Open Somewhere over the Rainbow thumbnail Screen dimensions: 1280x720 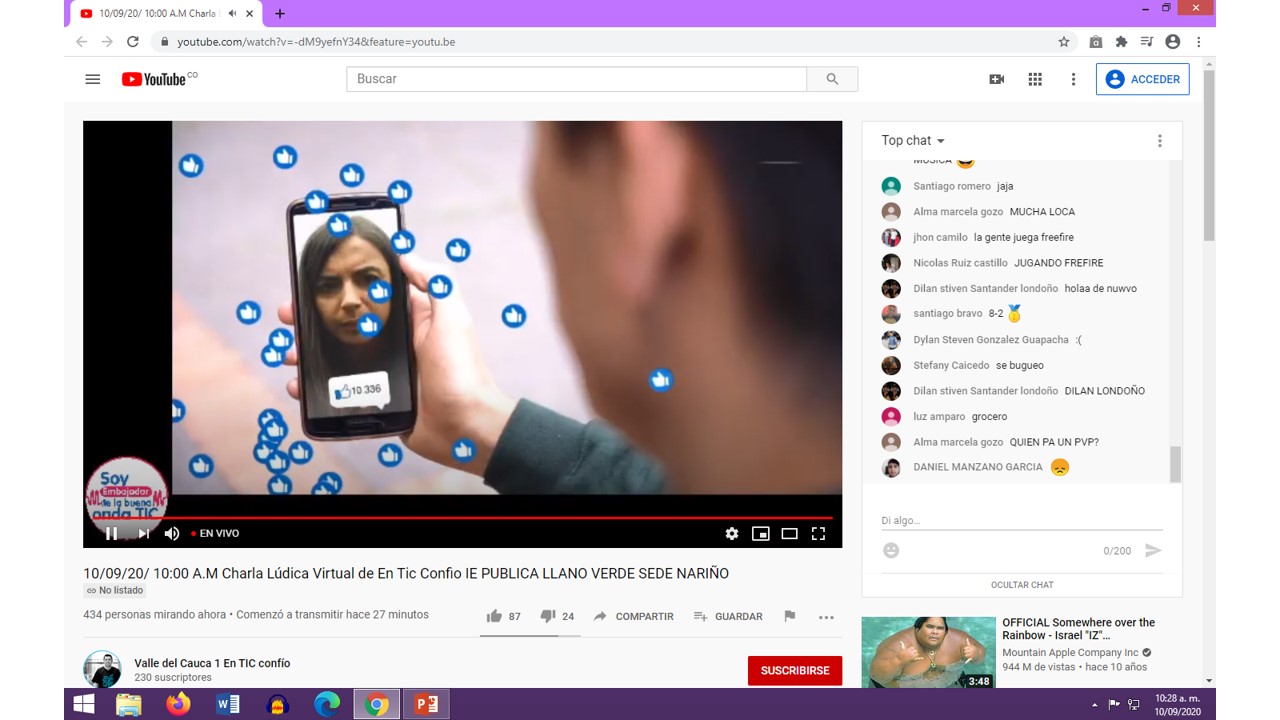pyautogui.click(x=929, y=652)
